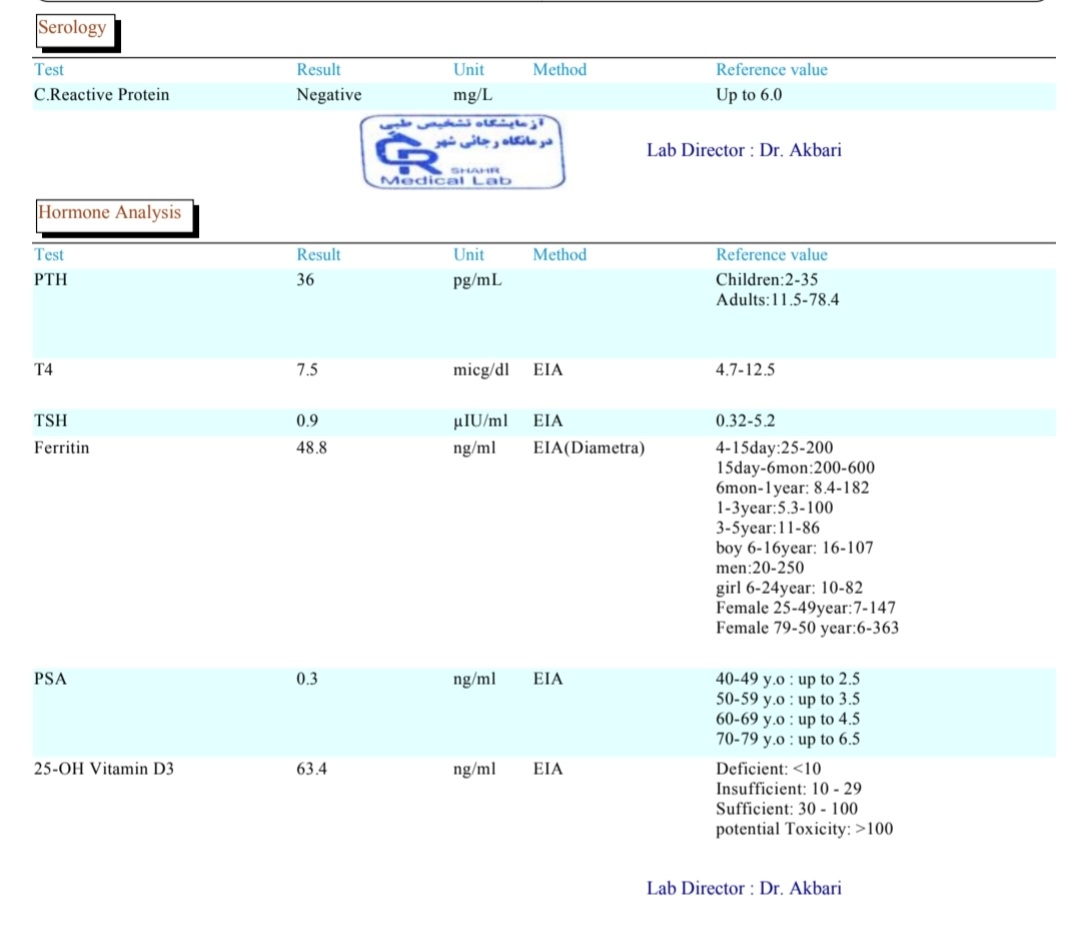Click the PSA test name
This screenshot has height=950, width=1080.
[x=50, y=679]
